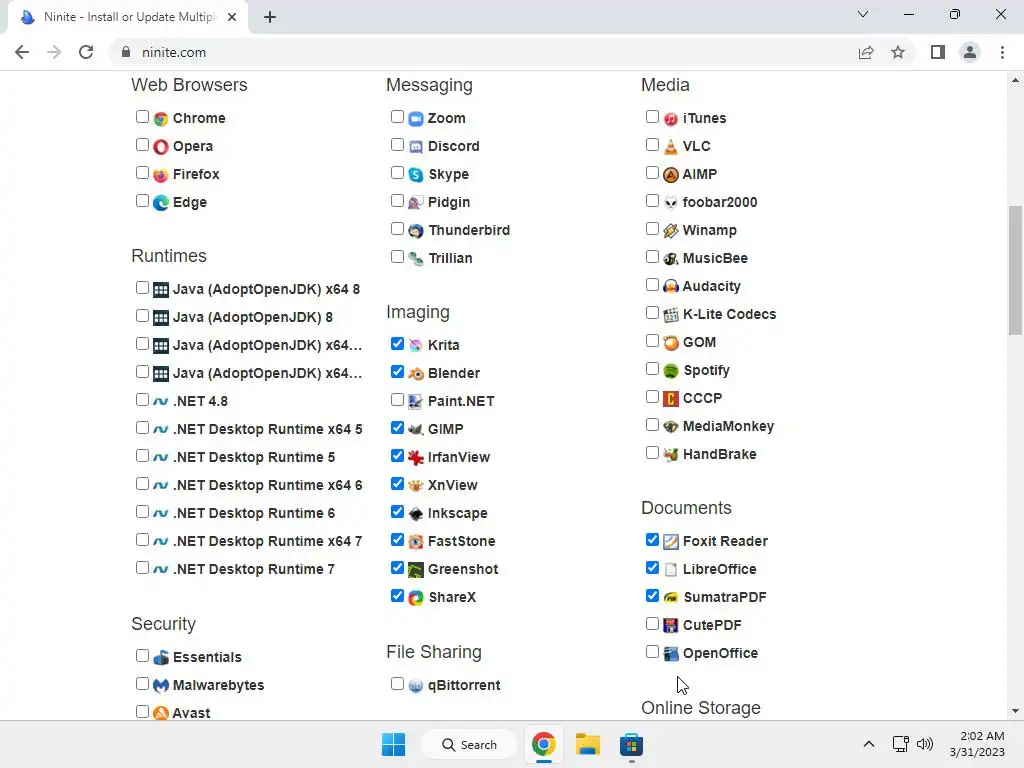The image size is (1024, 768).
Task: Click the Edge logo icon
Action: pos(161,203)
